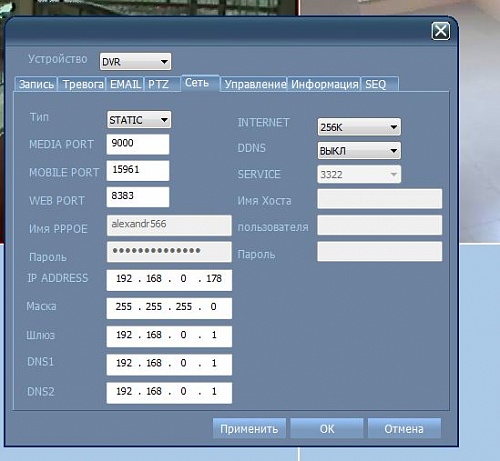500x461 pixels.
Task: Open the Тревога tab
Action: click(x=83, y=84)
